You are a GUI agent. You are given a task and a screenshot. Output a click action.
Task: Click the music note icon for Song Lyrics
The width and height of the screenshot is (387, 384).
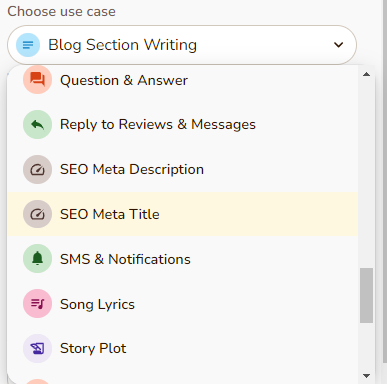coord(37,304)
